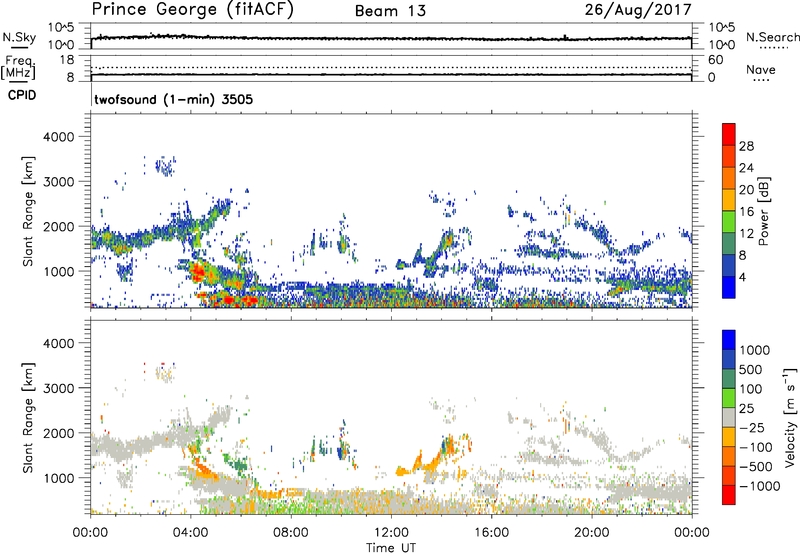Click the 12:00 time axis label

391,533
